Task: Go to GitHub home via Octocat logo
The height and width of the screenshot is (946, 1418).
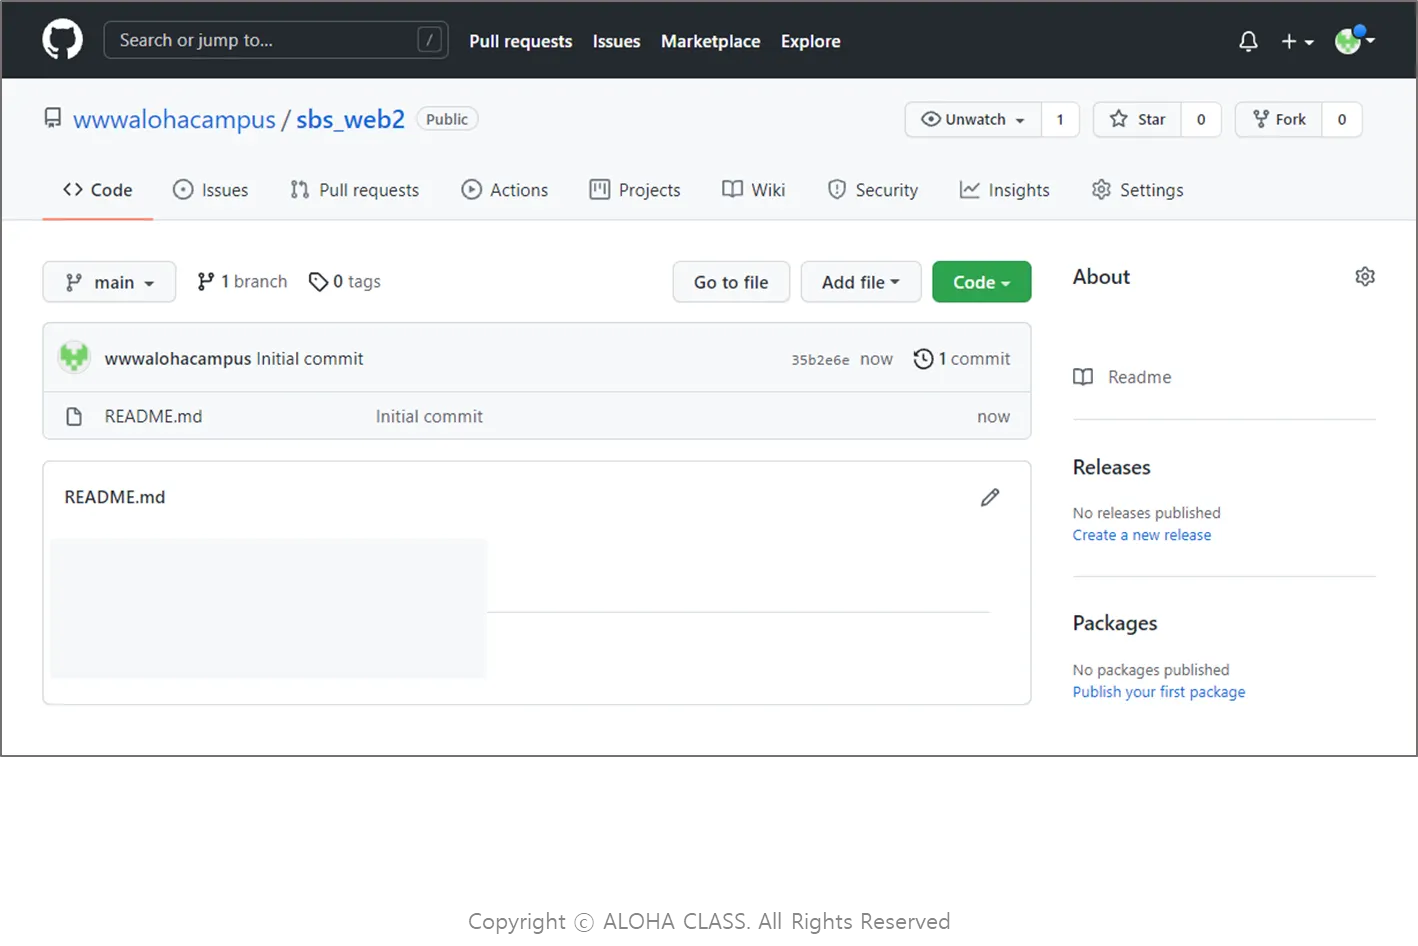Action: point(62,40)
